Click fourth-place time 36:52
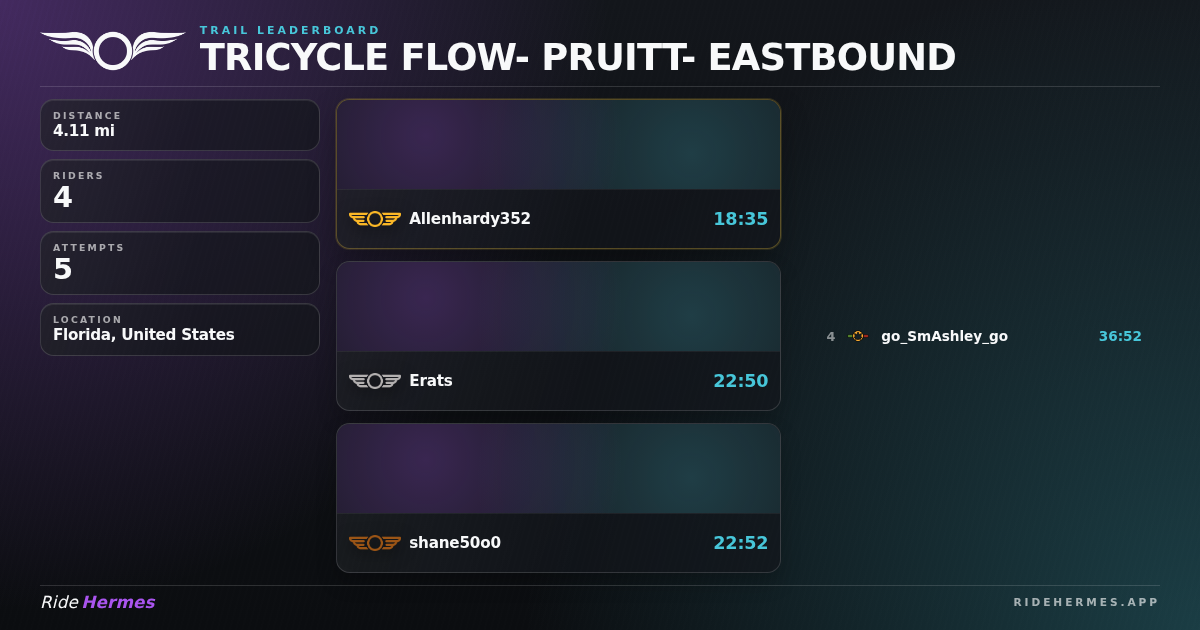Image resolution: width=1200 pixels, height=630 pixels. coord(1120,336)
